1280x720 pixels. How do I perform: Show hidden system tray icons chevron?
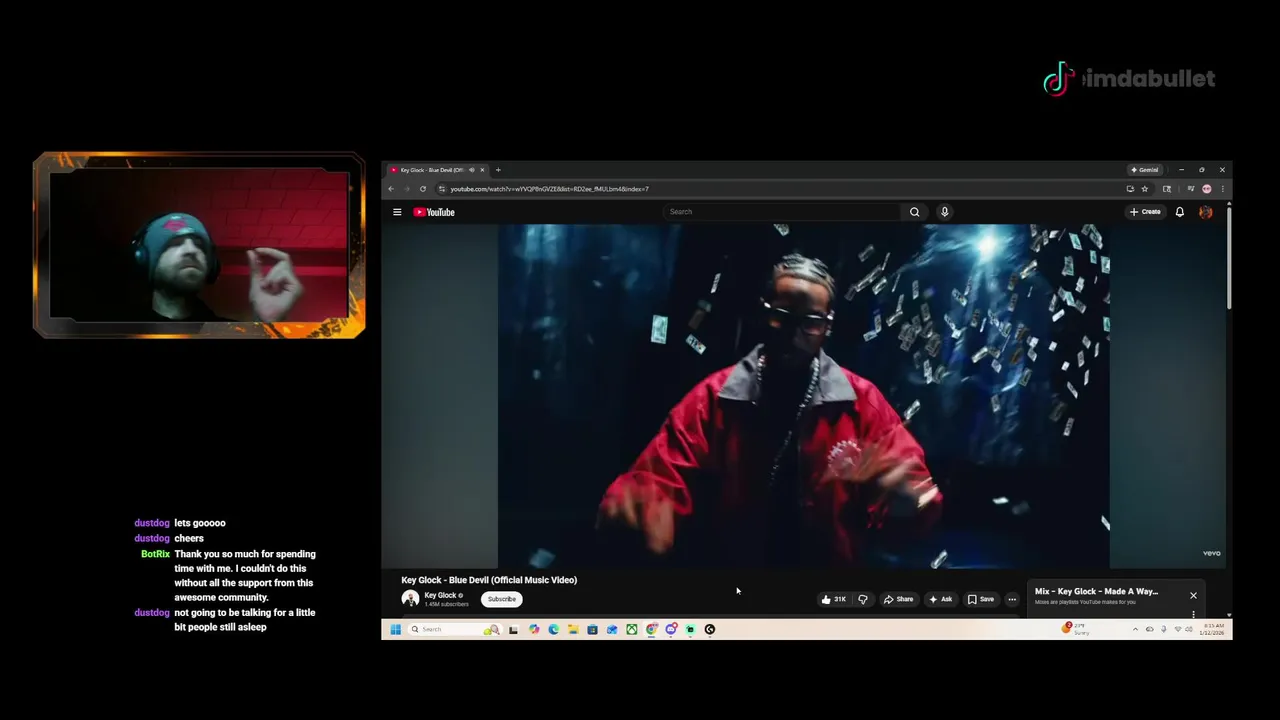(1135, 629)
